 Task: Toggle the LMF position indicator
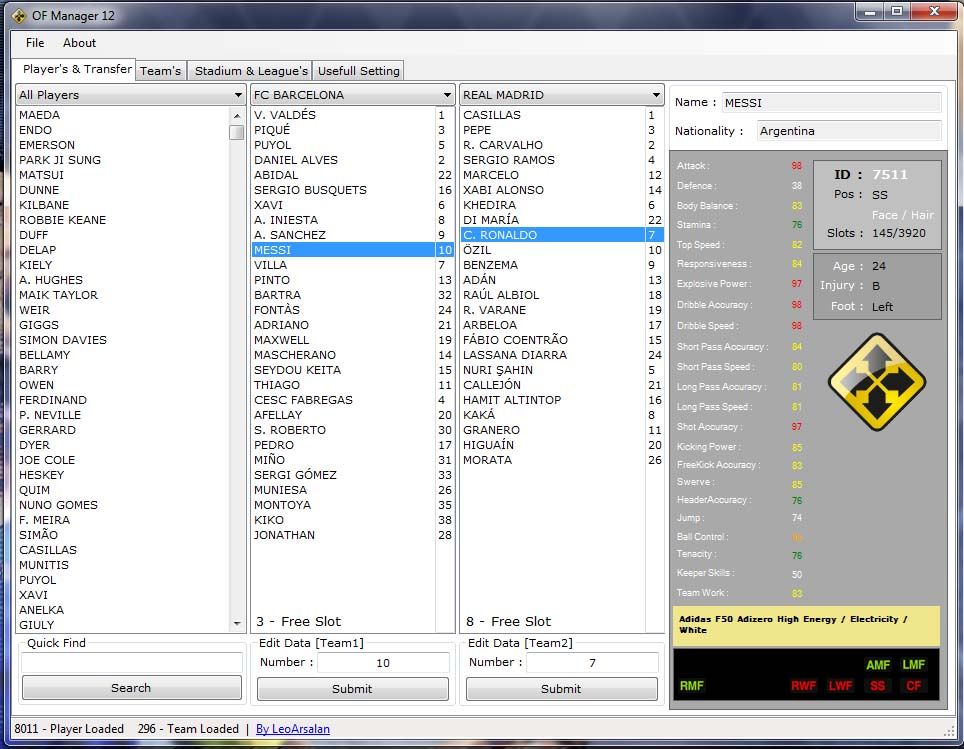(x=913, y=665)
